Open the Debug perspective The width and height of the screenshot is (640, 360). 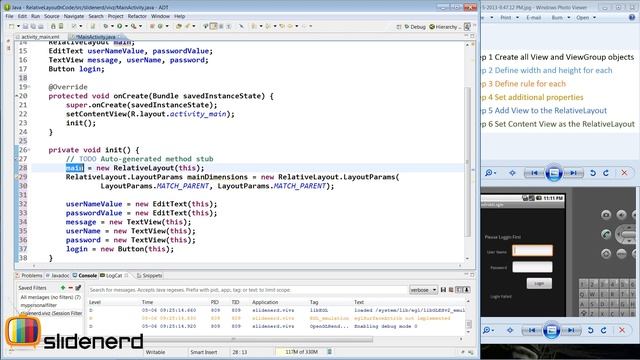click(415, 27)
